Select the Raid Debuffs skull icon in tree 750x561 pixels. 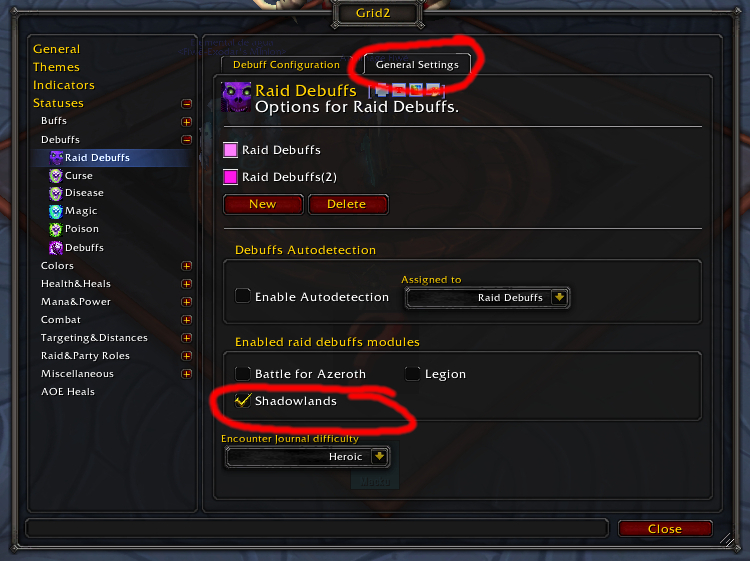click(56, 157)
